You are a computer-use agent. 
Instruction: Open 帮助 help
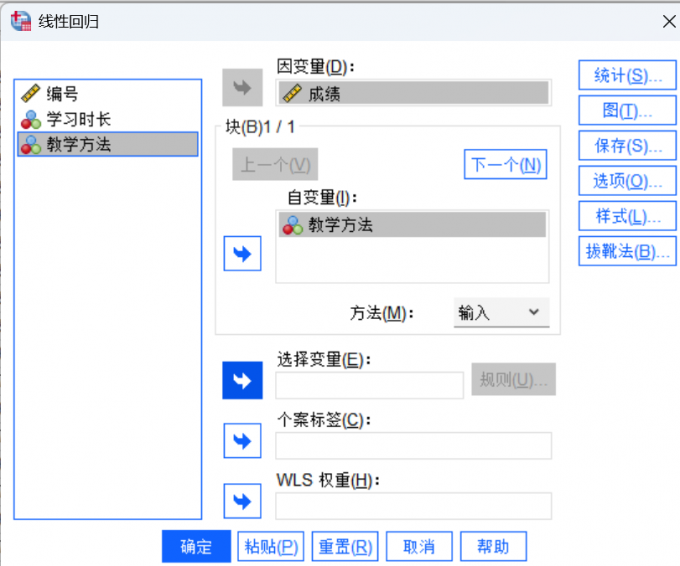click(494, 546)
